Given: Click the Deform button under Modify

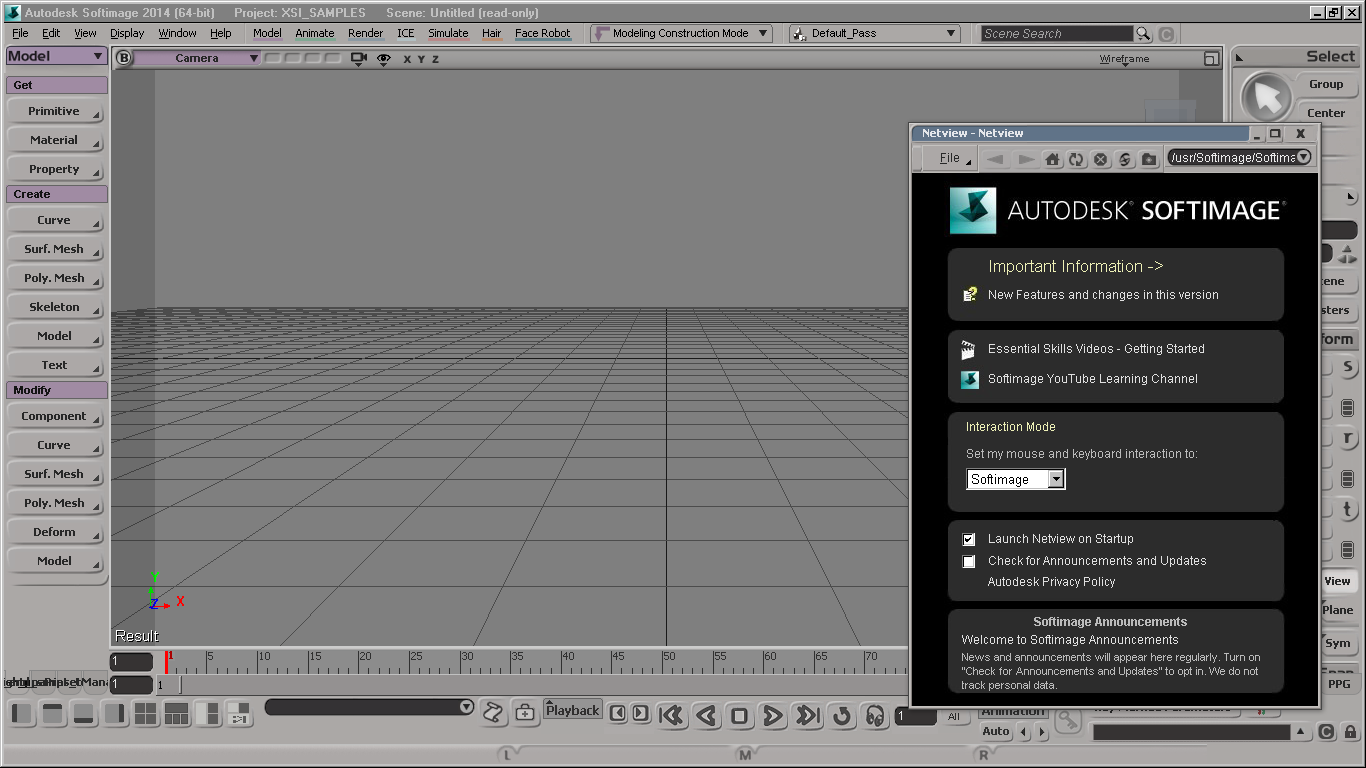Looking at the screenshot, I should tap(56, 532).
